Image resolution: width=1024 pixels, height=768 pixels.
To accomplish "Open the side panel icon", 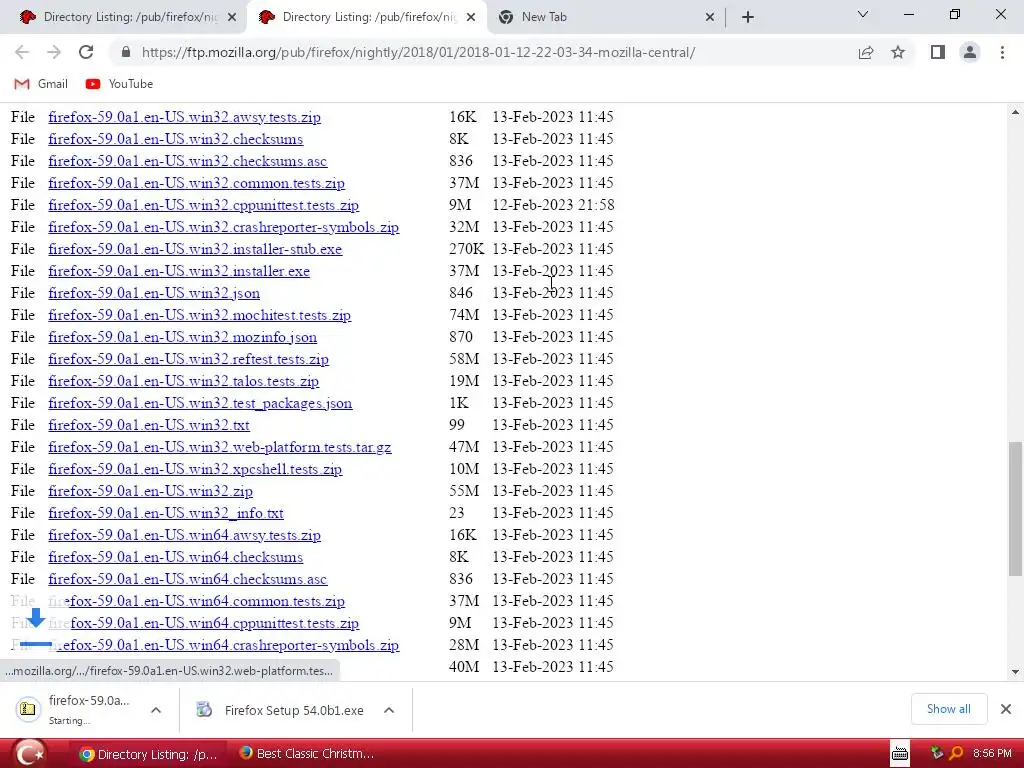I will click(938, 52).
